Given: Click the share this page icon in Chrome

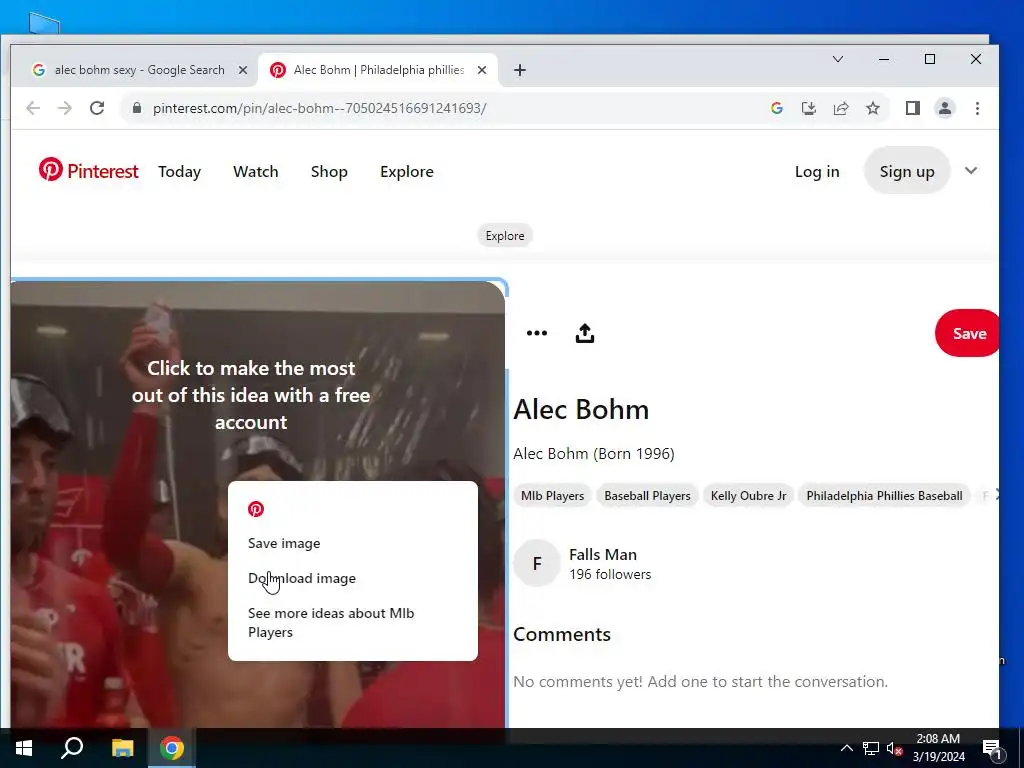Looking at the screenshot, I should (x=841, y=108).
